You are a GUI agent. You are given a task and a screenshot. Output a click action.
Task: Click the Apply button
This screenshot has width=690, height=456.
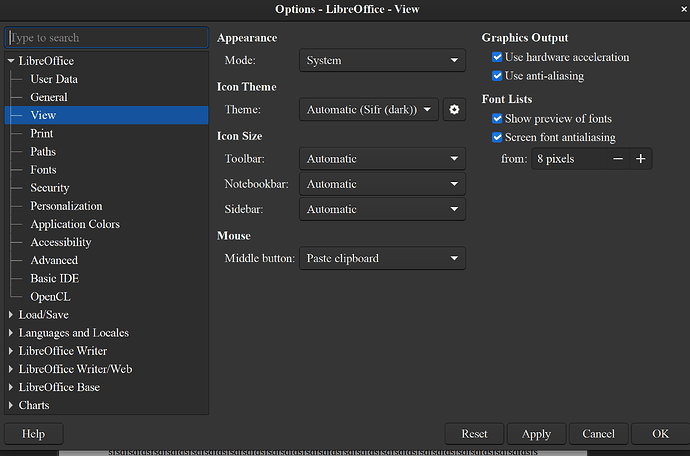click(536, 434)
